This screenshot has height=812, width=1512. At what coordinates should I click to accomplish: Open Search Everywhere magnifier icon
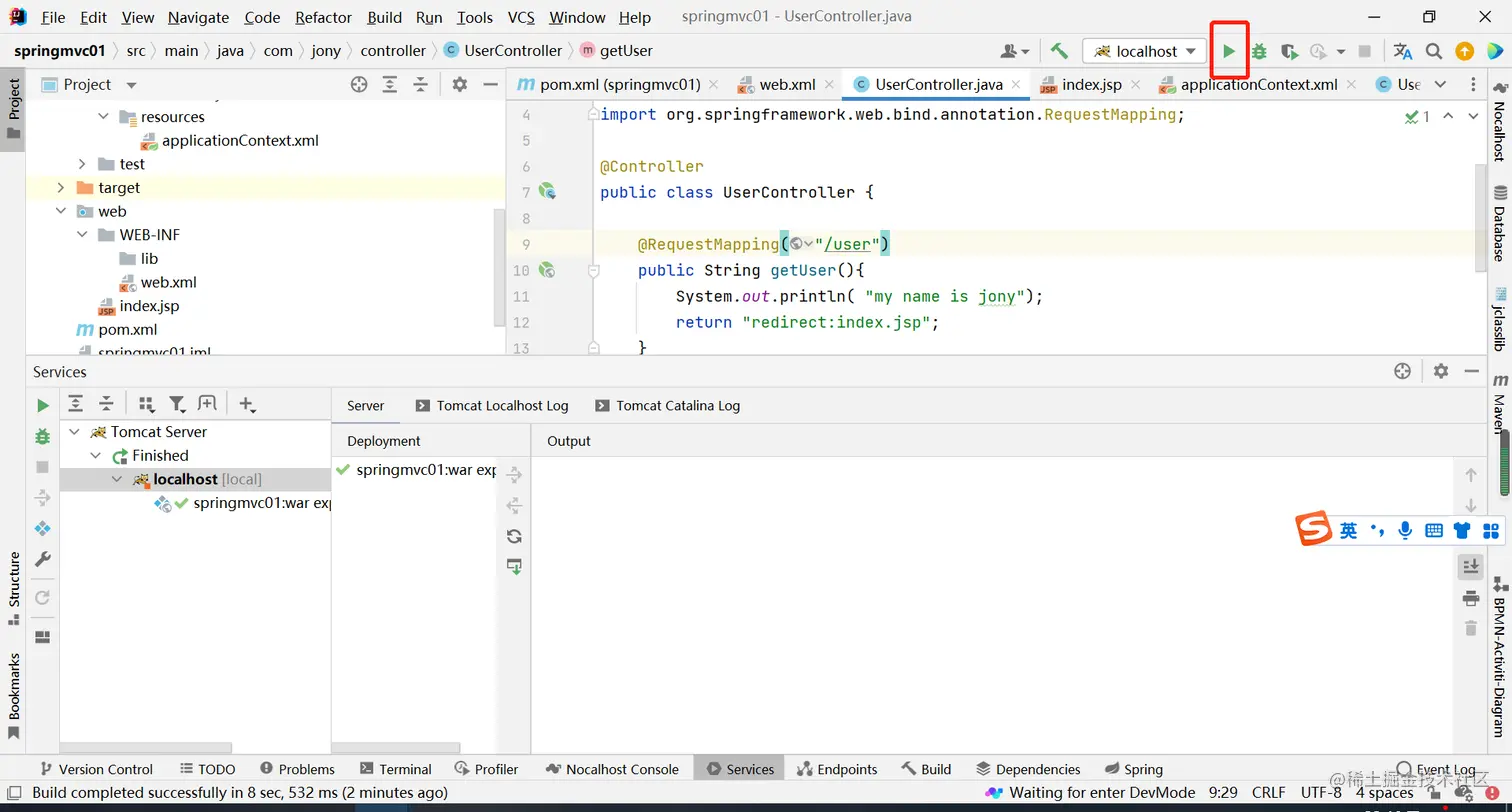click(1434, 51)
